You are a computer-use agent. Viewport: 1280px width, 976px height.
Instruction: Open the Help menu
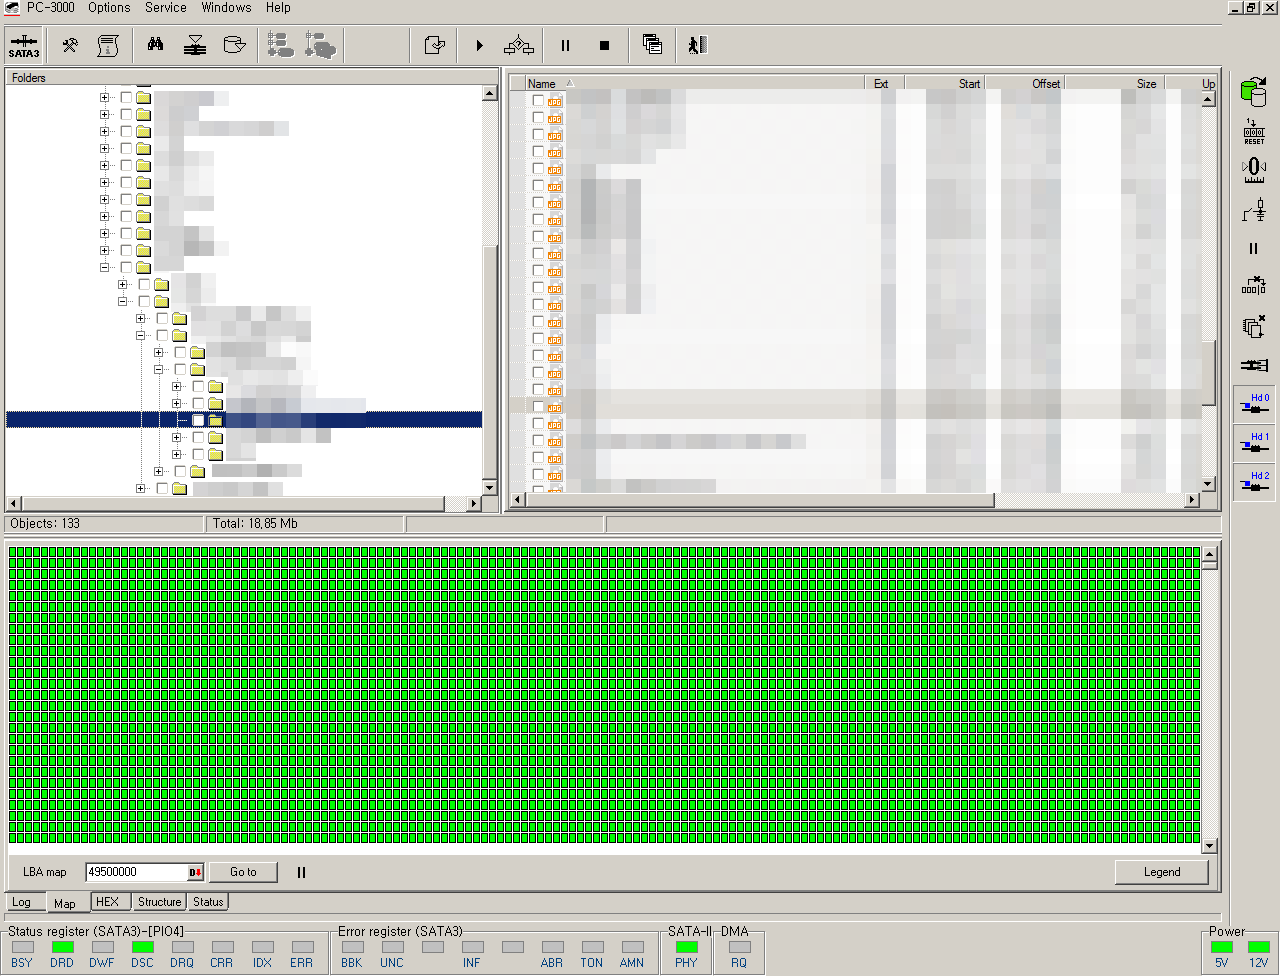tap(278, 7)
